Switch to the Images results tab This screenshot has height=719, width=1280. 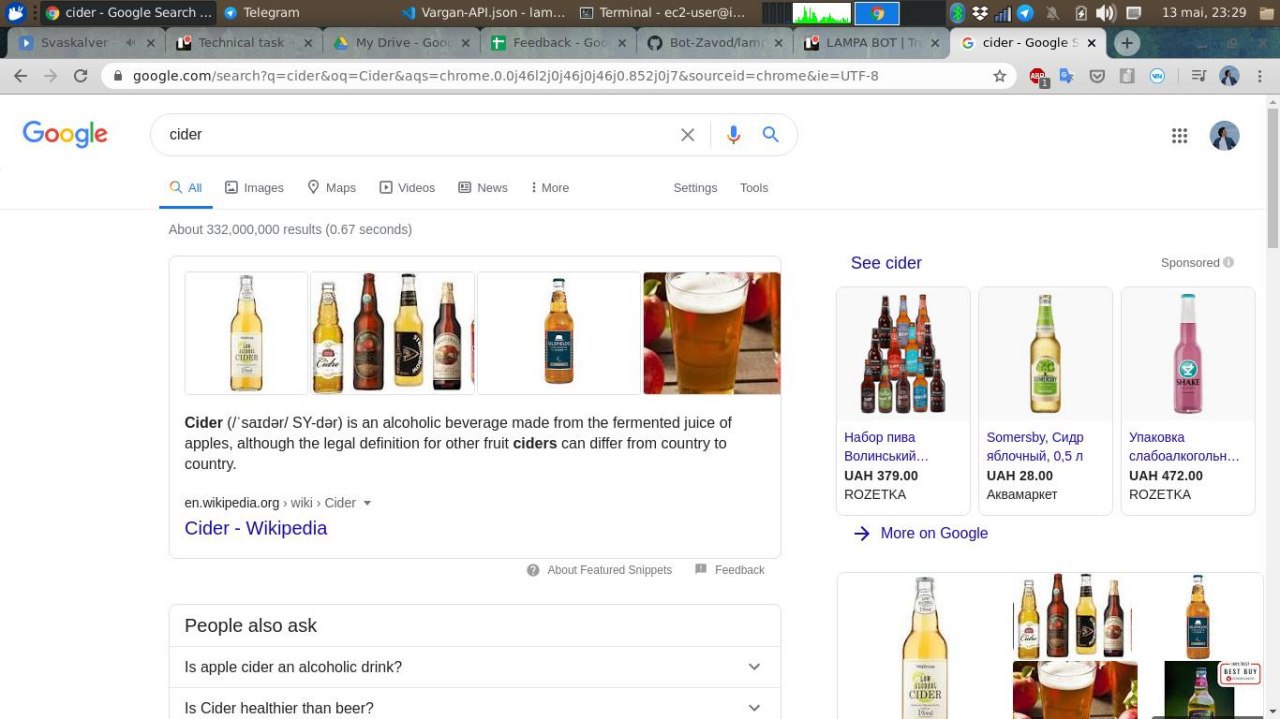(x=254, y=188)
